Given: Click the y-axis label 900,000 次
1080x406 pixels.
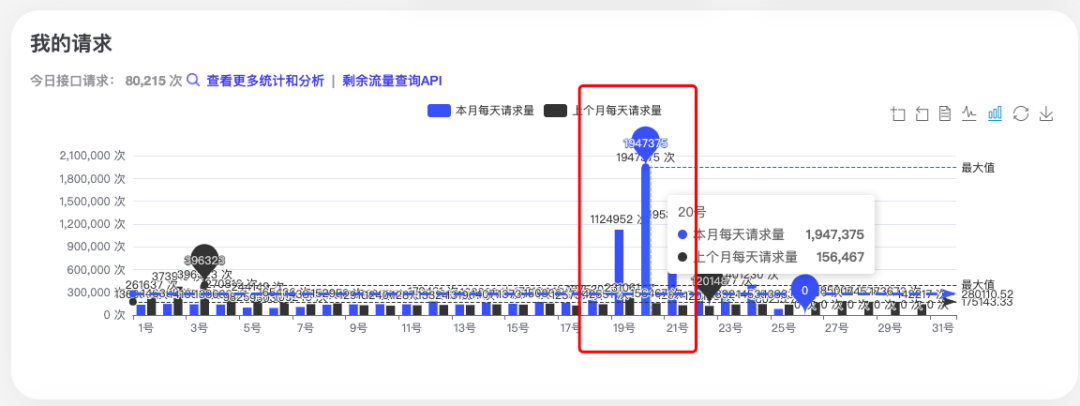Looking at the screenshot, I should click(97, 247).
